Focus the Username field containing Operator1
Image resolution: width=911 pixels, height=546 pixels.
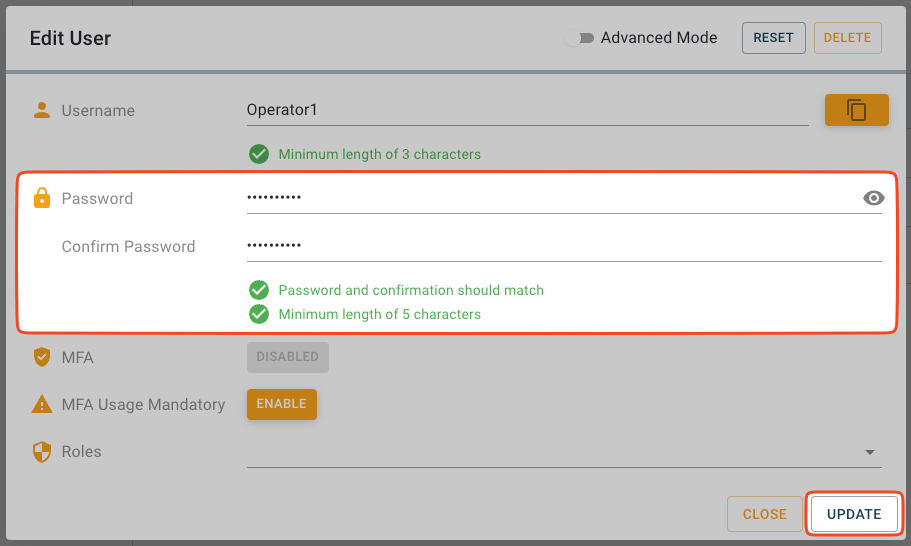(x=526, y=110)
